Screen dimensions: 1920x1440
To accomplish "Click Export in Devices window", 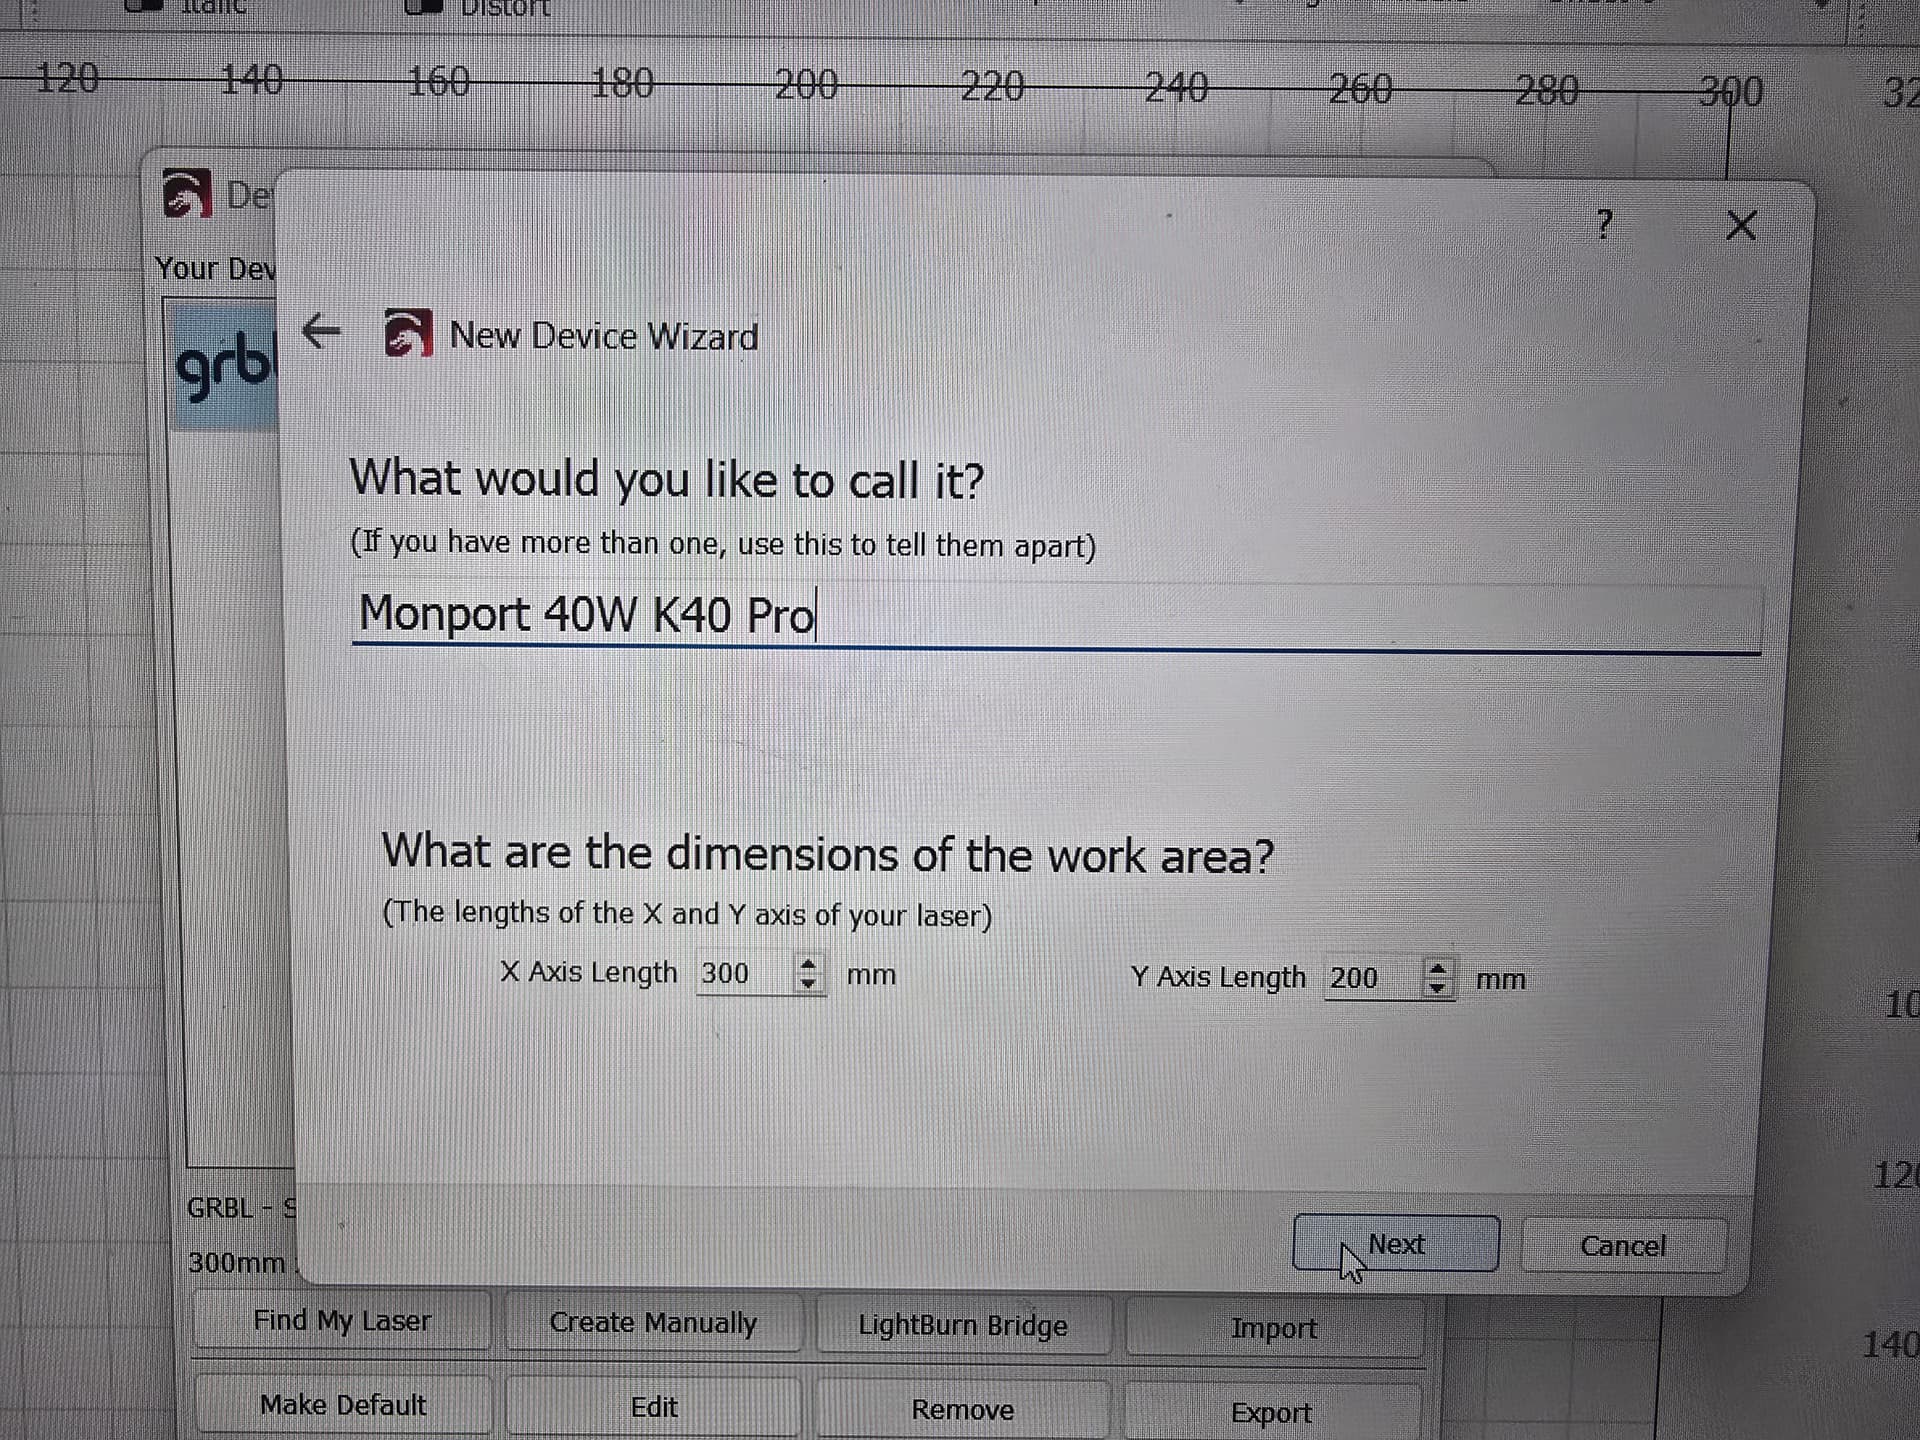I will pos(1272,1413).
